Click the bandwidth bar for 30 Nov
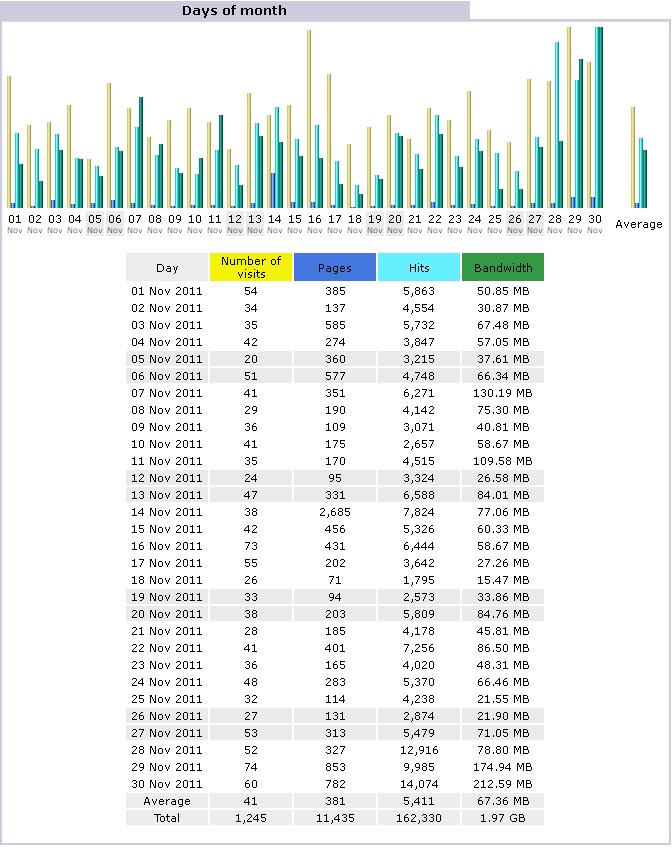The width and height of the screenshot is (672, 847). [601, 117]
